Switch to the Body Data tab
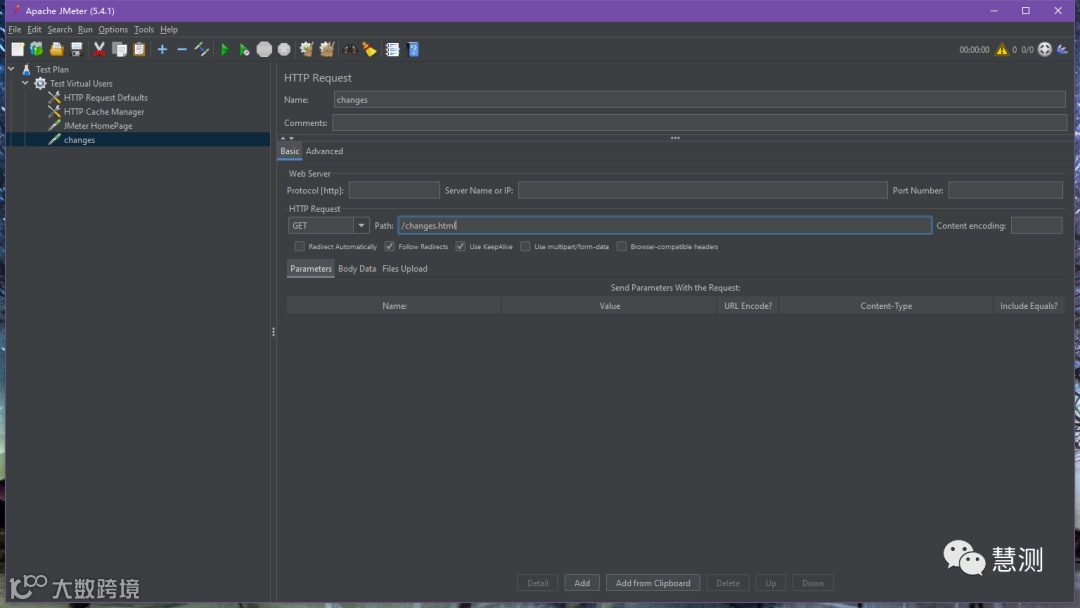 tap(357, 269)
